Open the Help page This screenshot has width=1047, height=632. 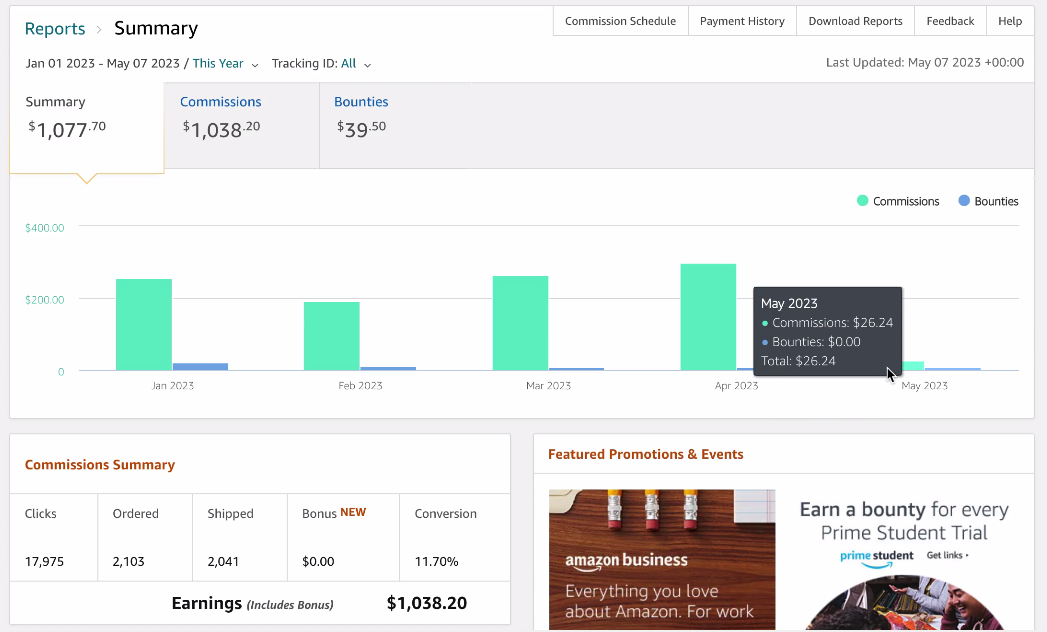pos(1010,21)
